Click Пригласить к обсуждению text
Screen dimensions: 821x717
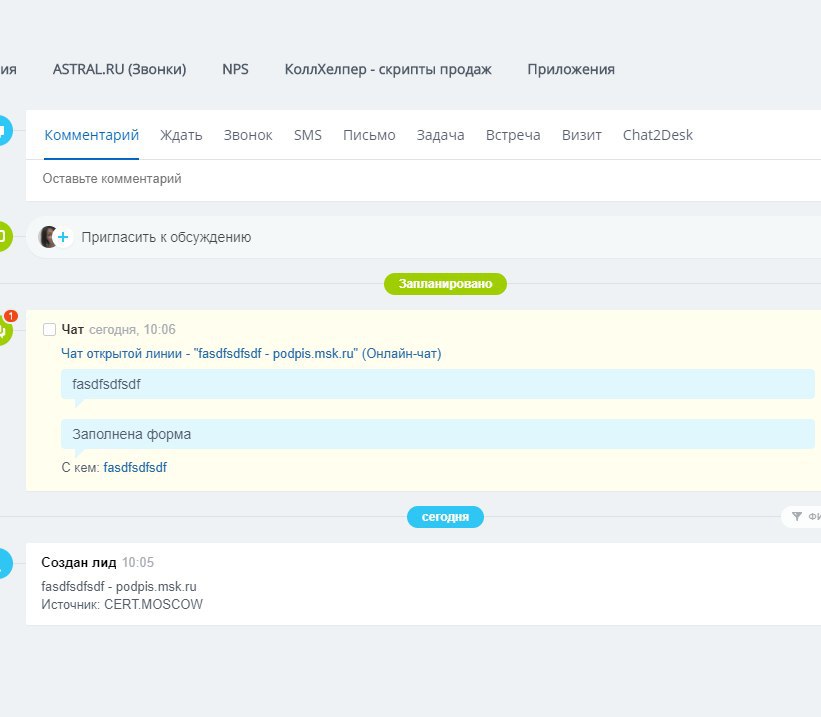point(166,237)
